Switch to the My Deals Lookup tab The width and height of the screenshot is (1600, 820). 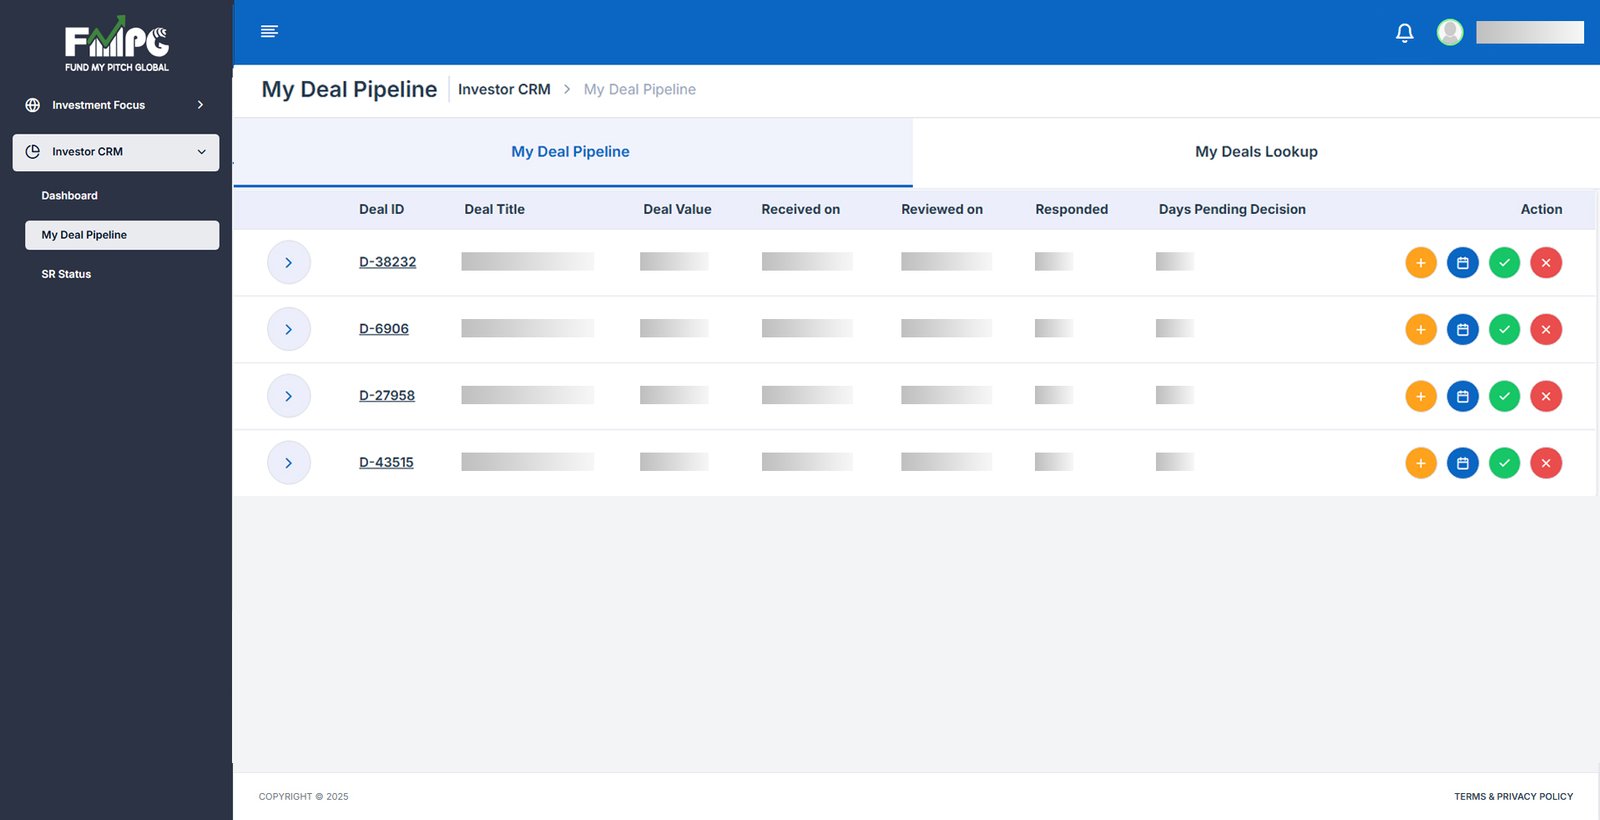coord(1256,152)
